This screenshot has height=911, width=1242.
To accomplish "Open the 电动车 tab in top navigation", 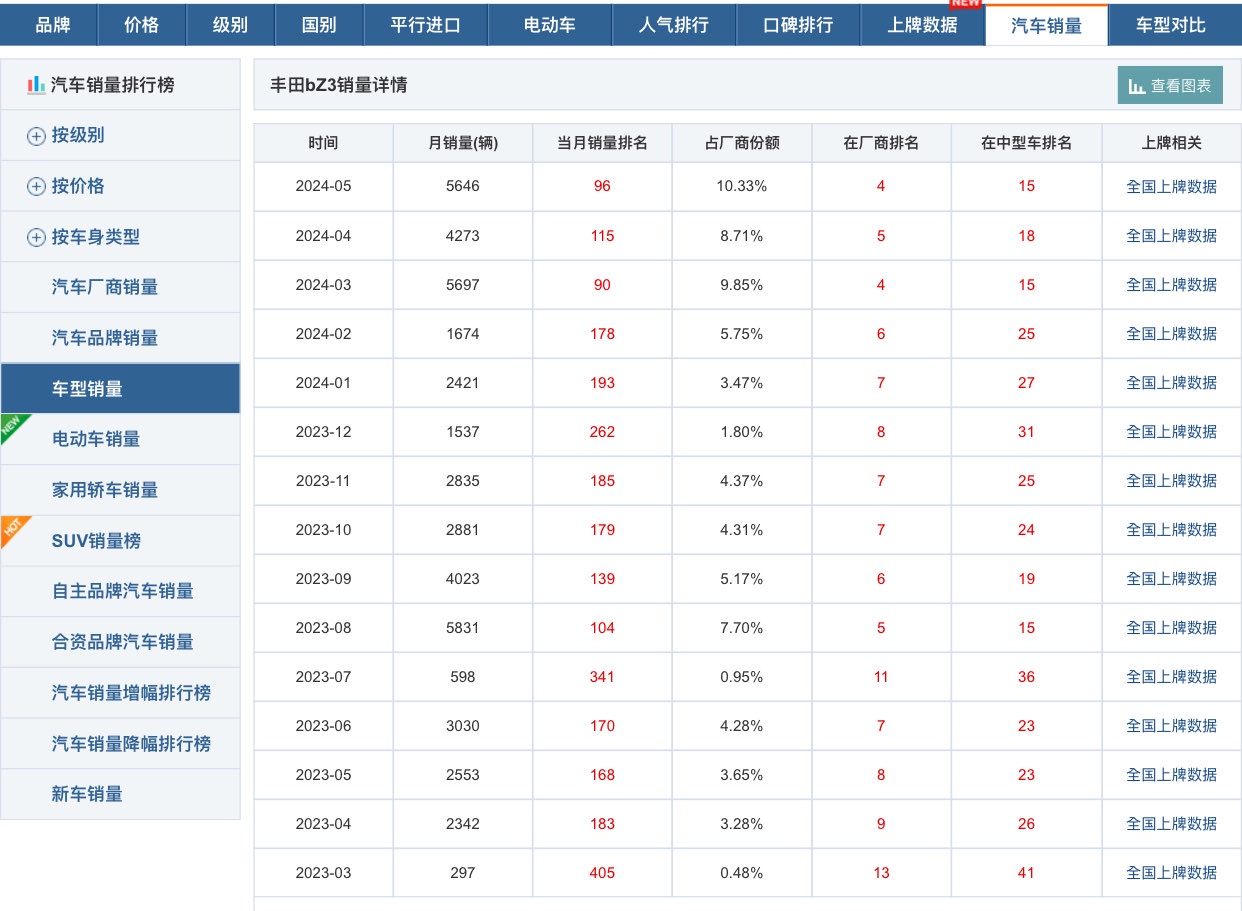I will tap(549, 25).
